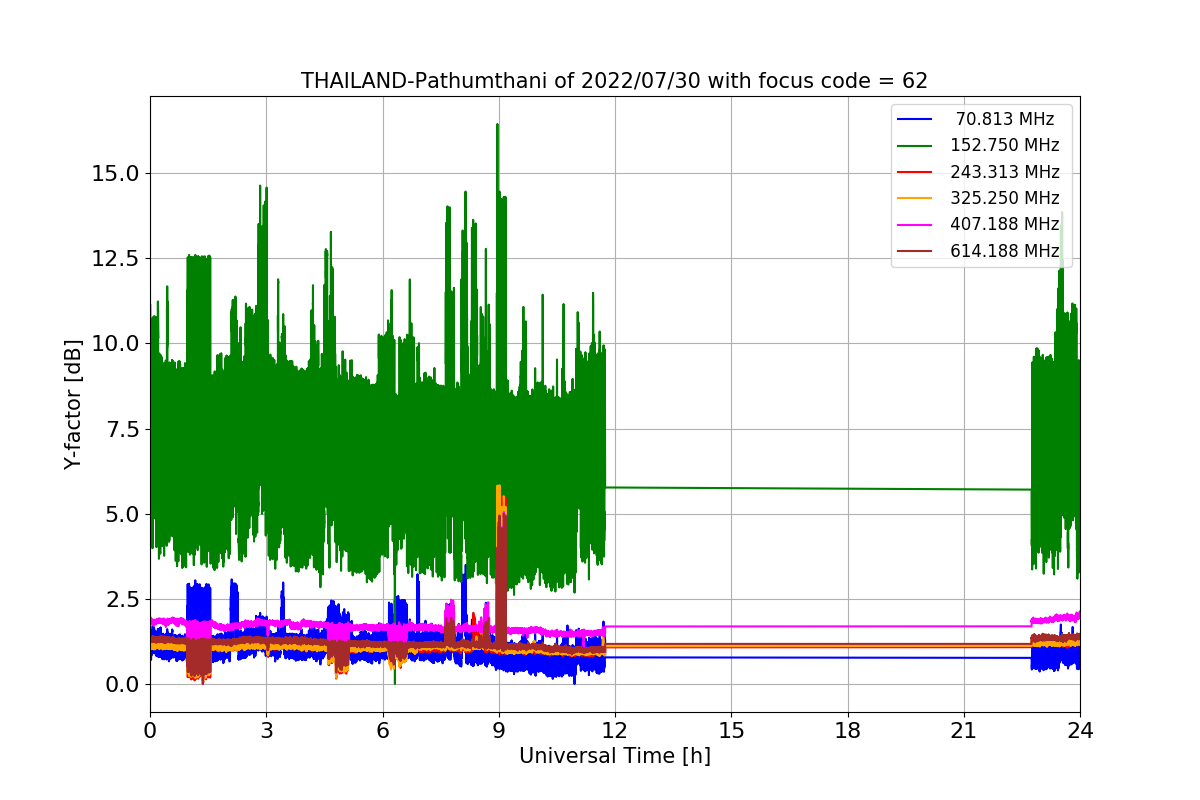The image size is (1200, 800).
Task: Click the 21 x-axis tick label
Action: coord(964,731)
